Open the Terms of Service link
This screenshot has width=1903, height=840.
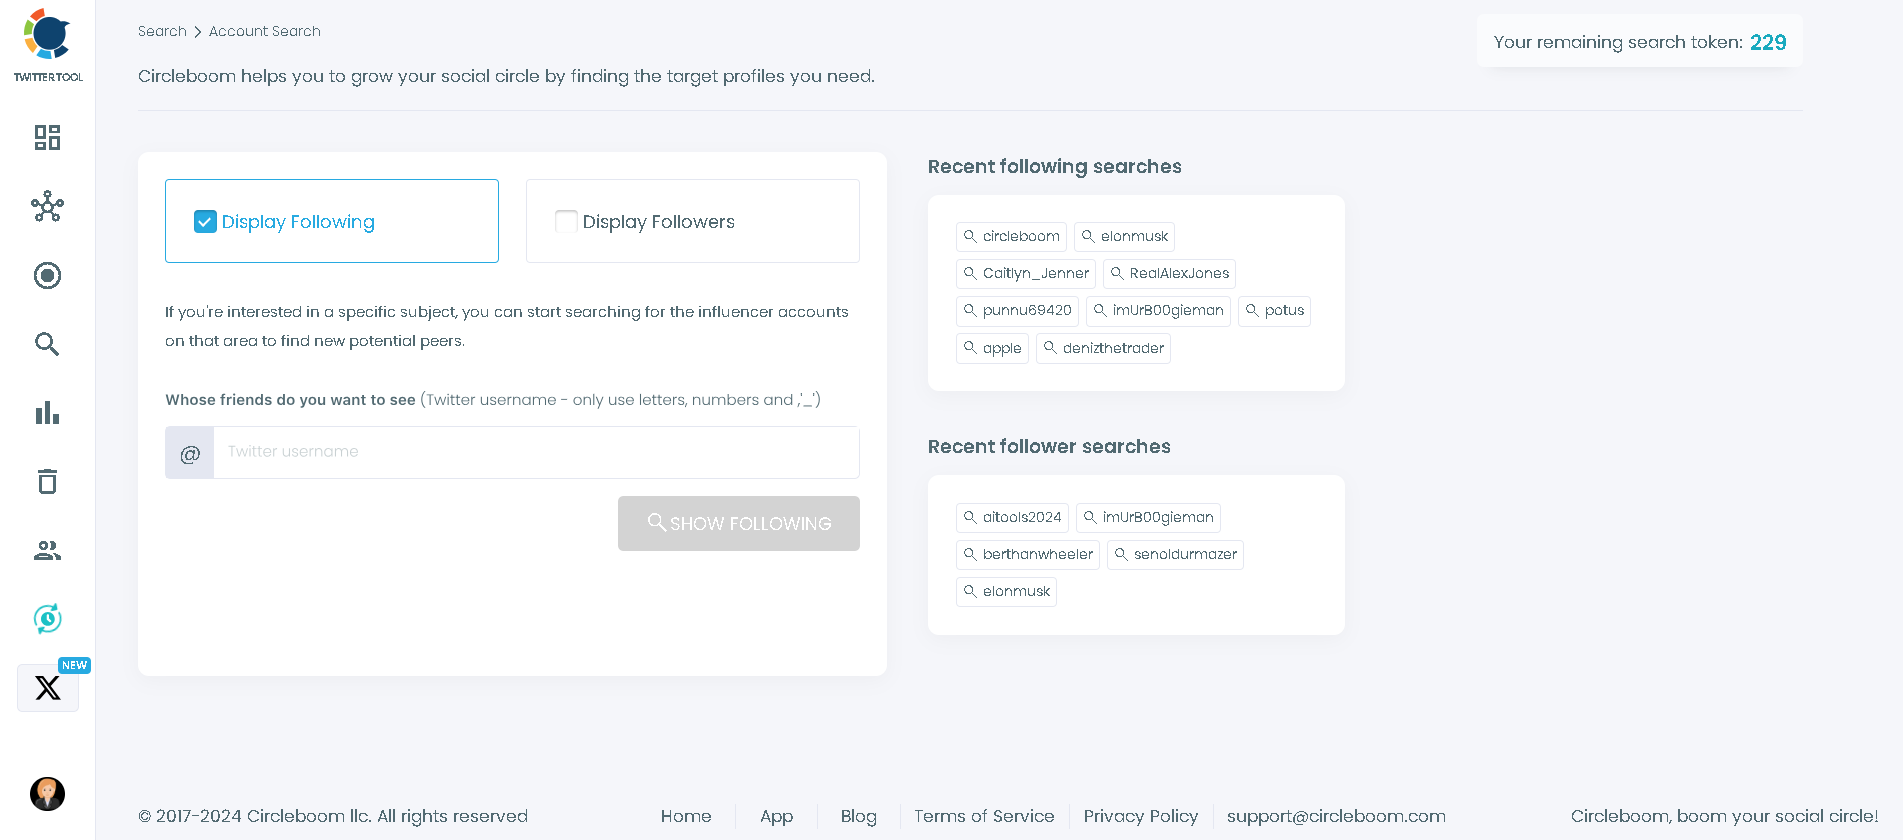point(984,816)
